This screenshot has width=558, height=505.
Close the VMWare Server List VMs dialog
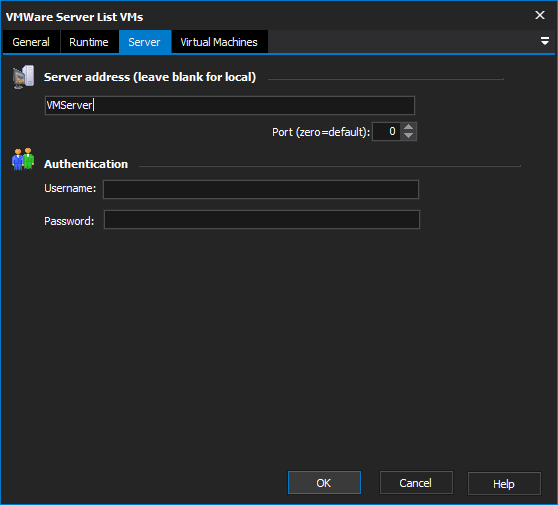[x=540, y=15]
